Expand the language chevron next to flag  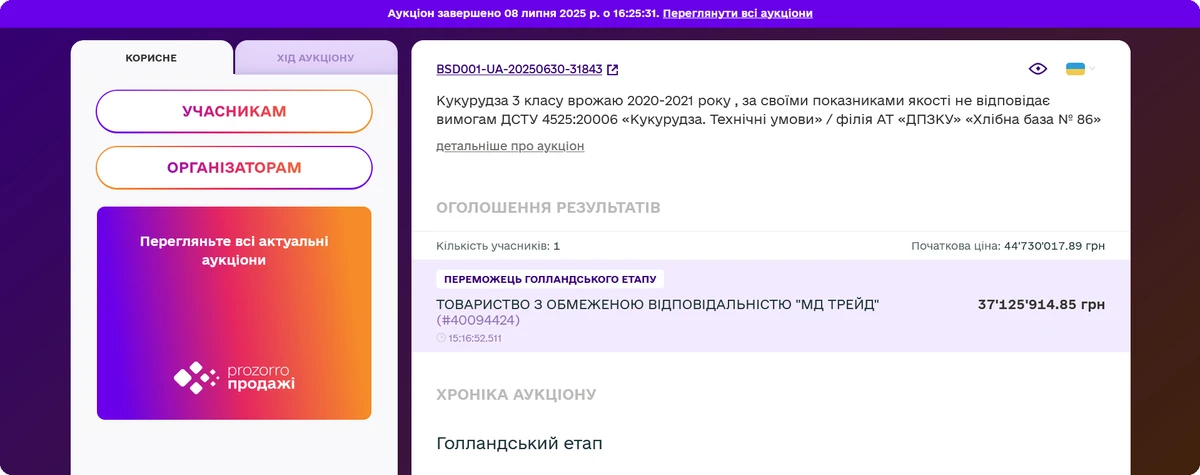(x=1093, y=69)
